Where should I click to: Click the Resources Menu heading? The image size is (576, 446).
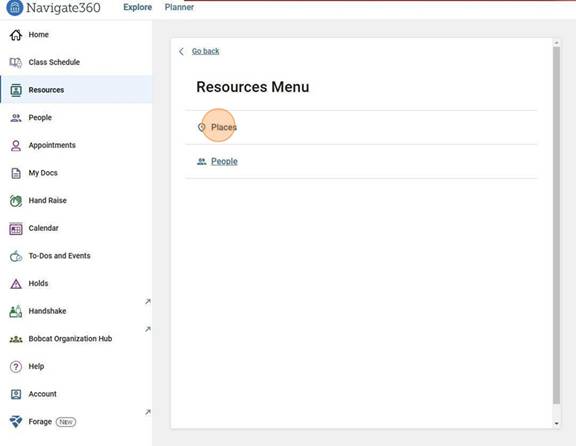(x=253, y=87)
